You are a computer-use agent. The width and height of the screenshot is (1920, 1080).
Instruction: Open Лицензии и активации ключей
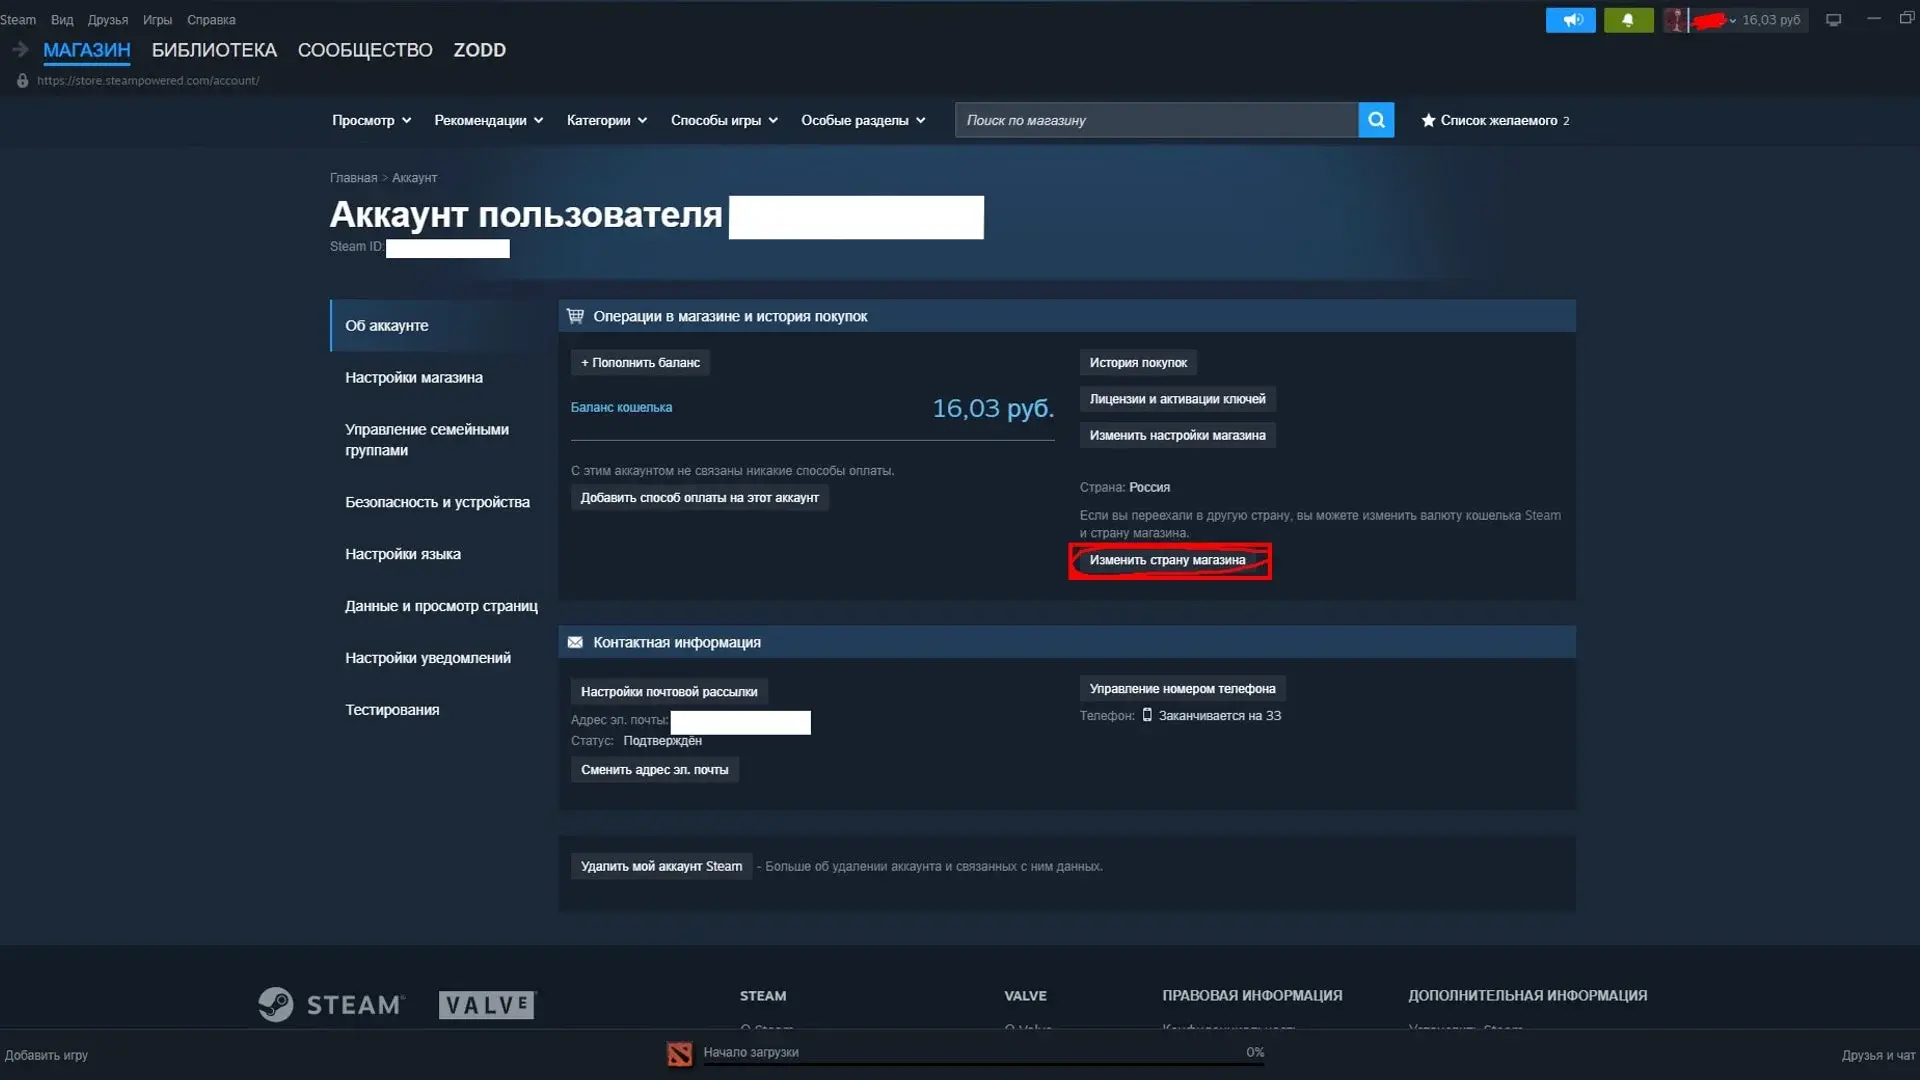tap(1177, 399)
